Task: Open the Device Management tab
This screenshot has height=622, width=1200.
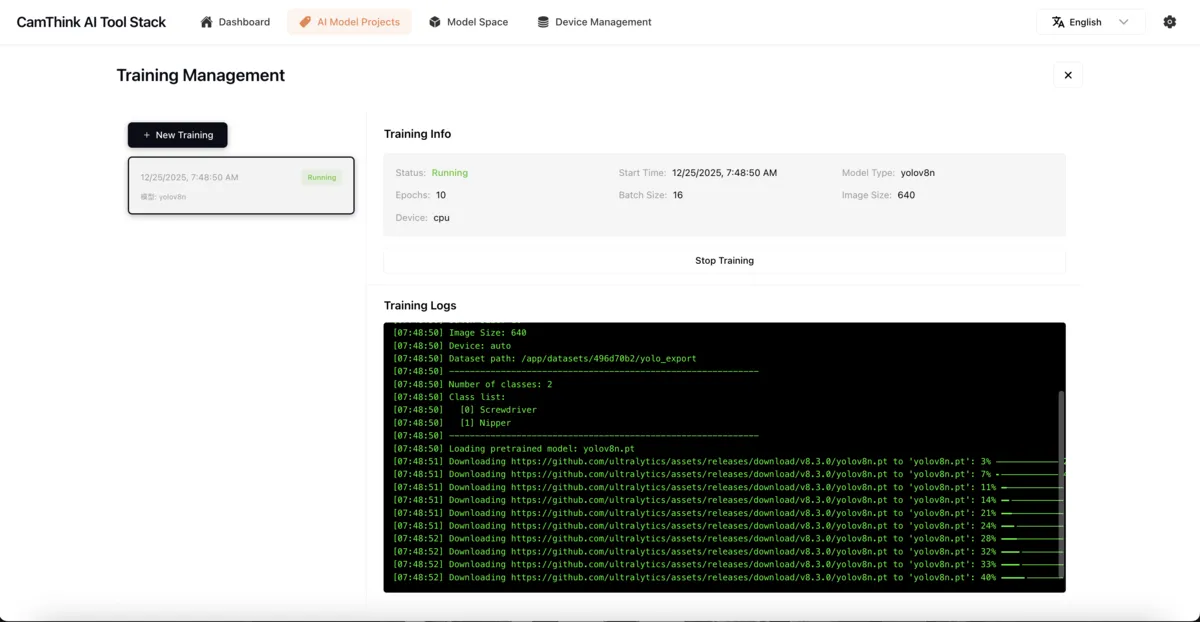Action: 594,22
